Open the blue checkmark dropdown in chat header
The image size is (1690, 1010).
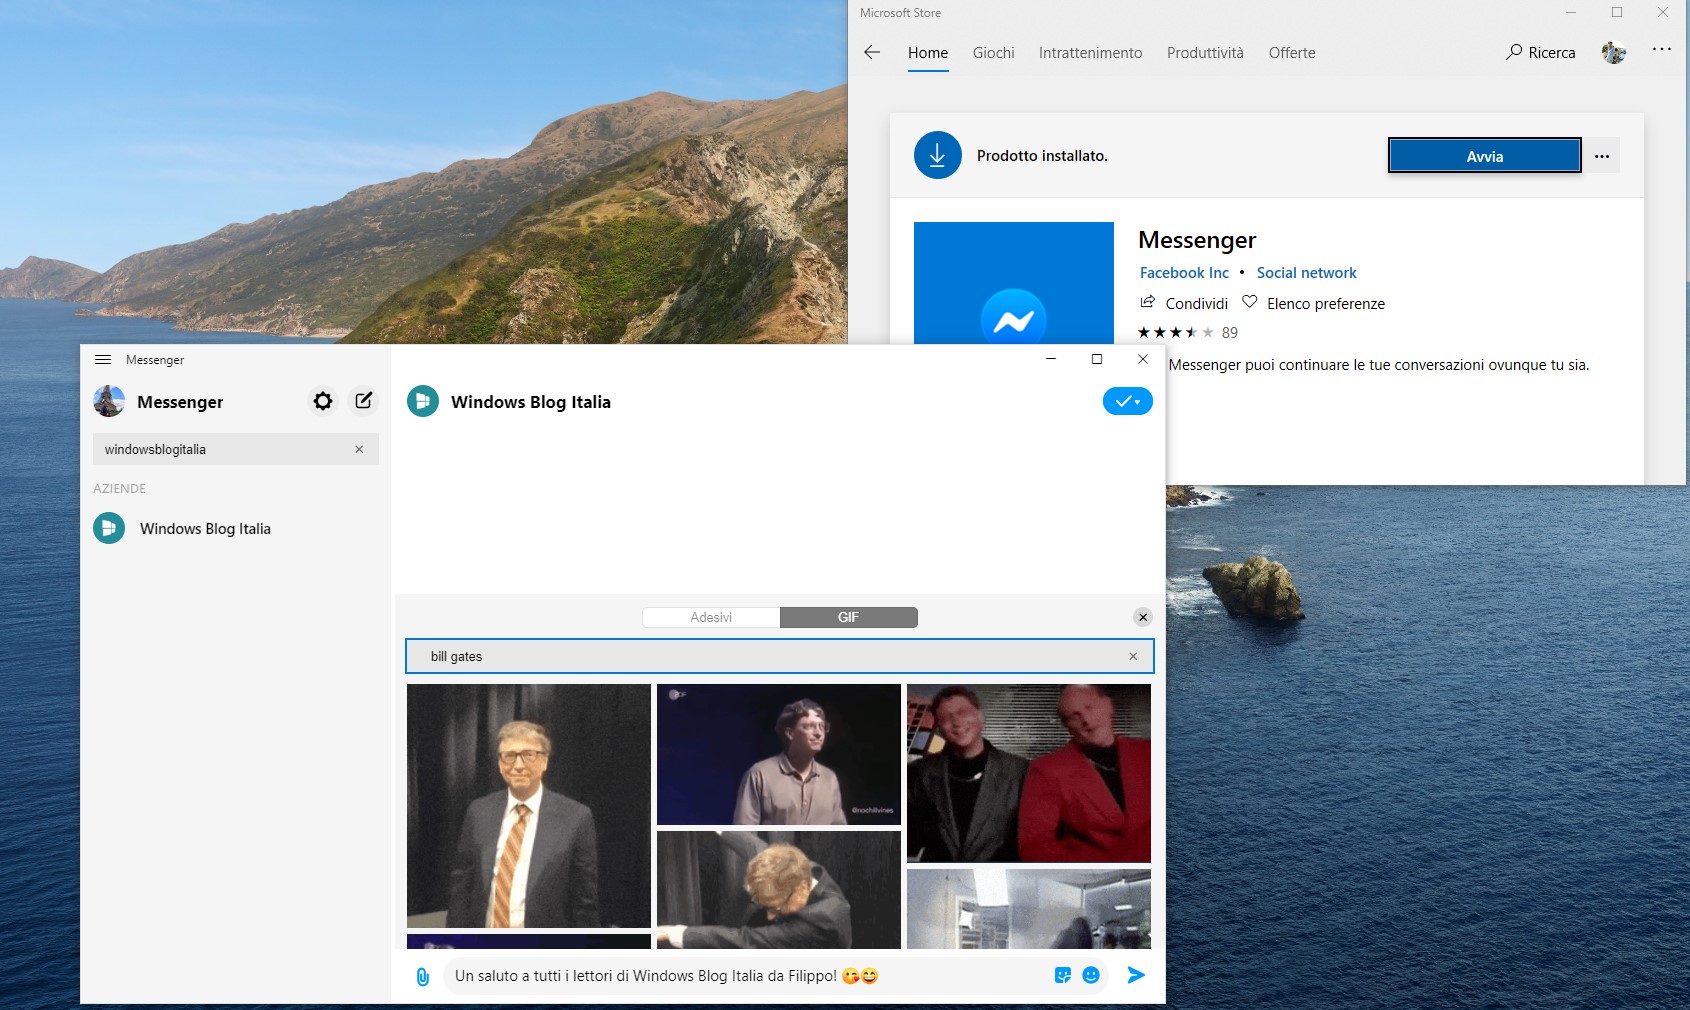pos(1128,401)
